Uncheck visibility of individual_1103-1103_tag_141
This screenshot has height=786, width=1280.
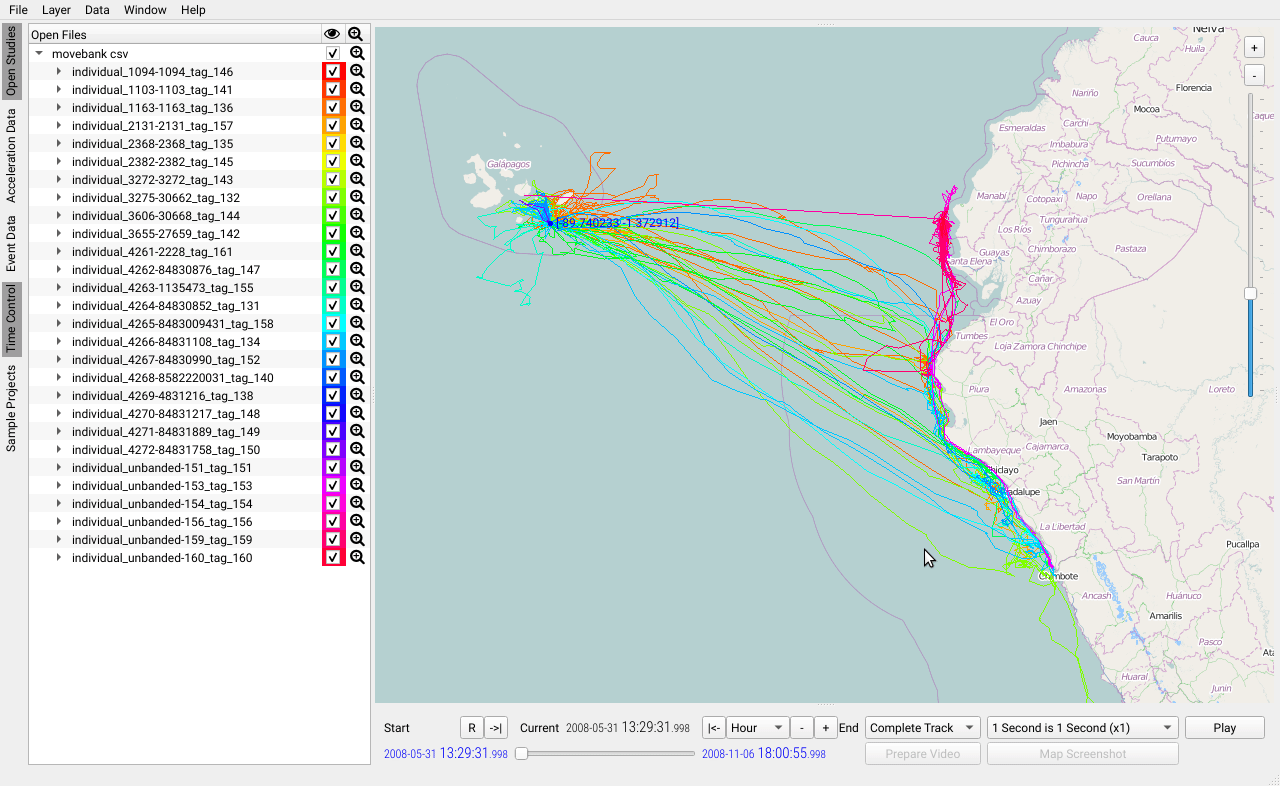(333, 90)
